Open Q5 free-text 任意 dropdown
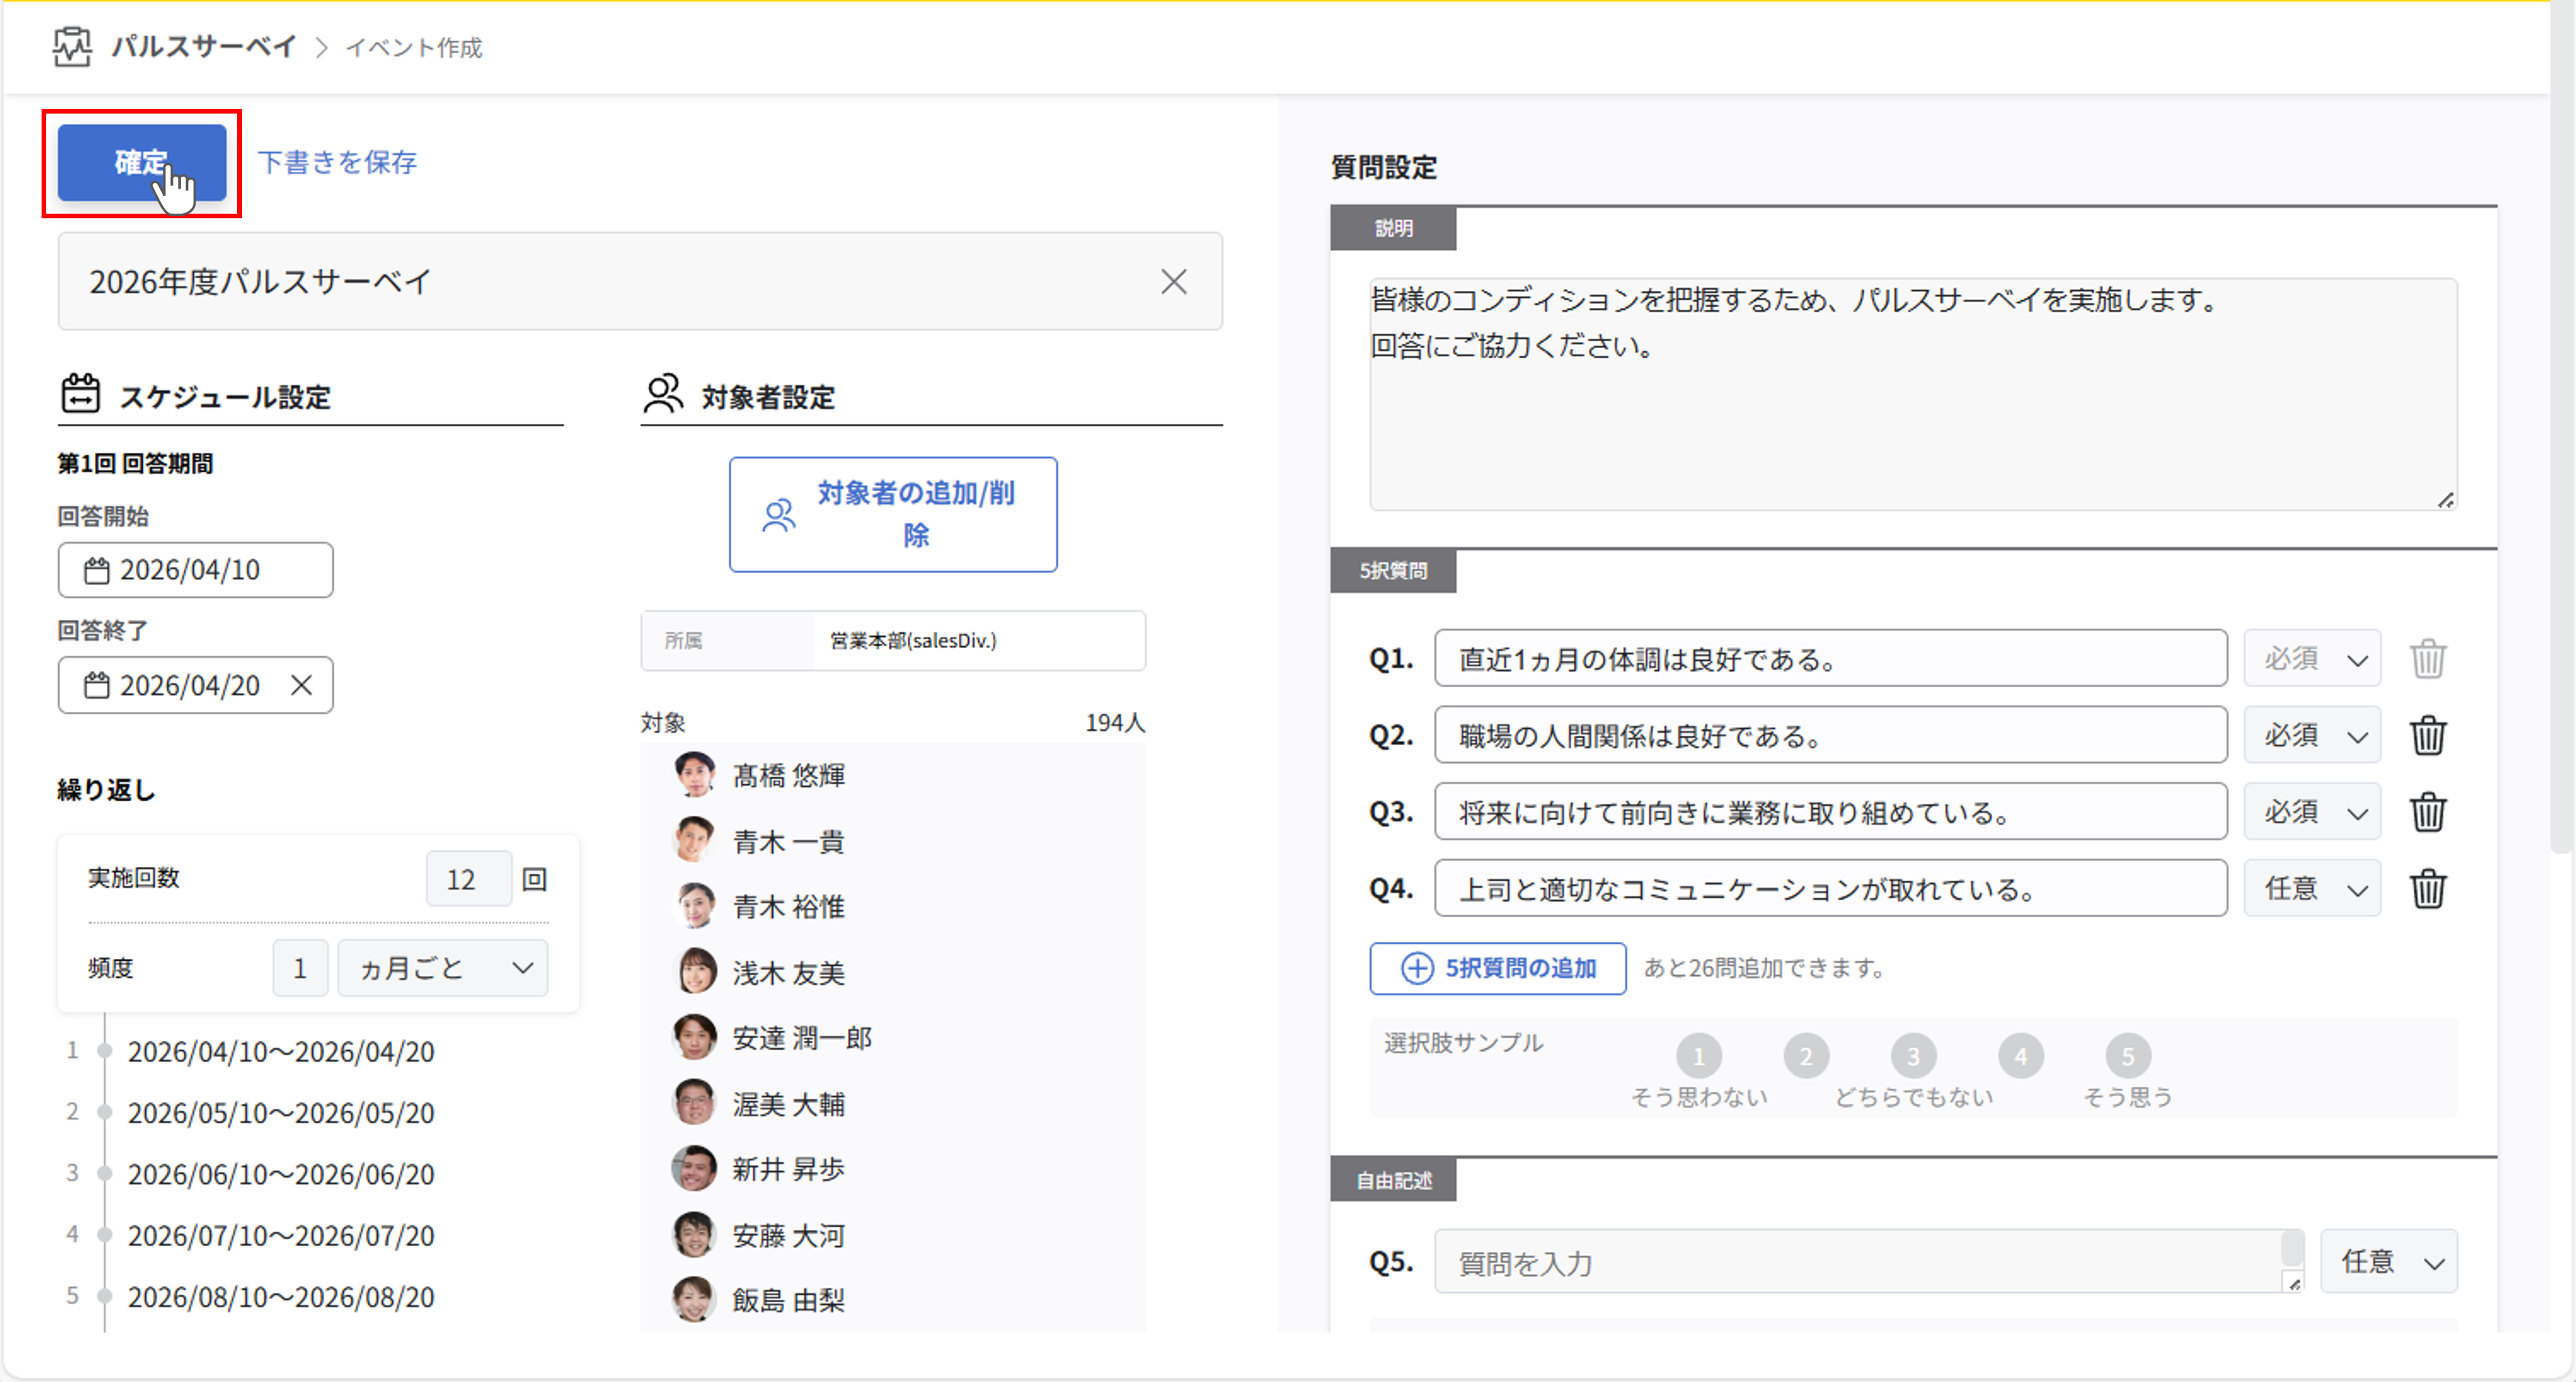This screenshot has width=2576, height=1382. click(2388, 1262)
